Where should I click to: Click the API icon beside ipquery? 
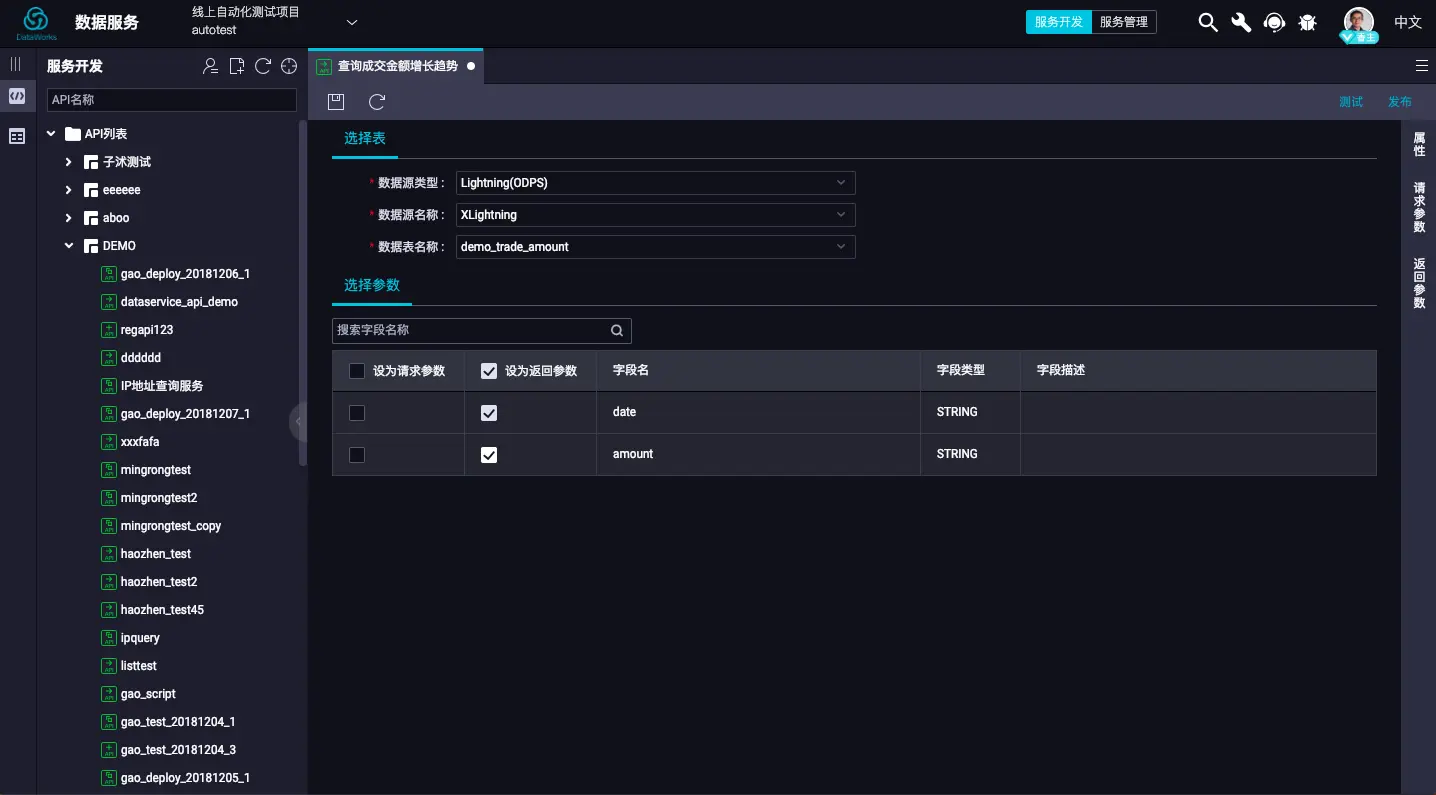pyautogui.click(x=109, y=638)
